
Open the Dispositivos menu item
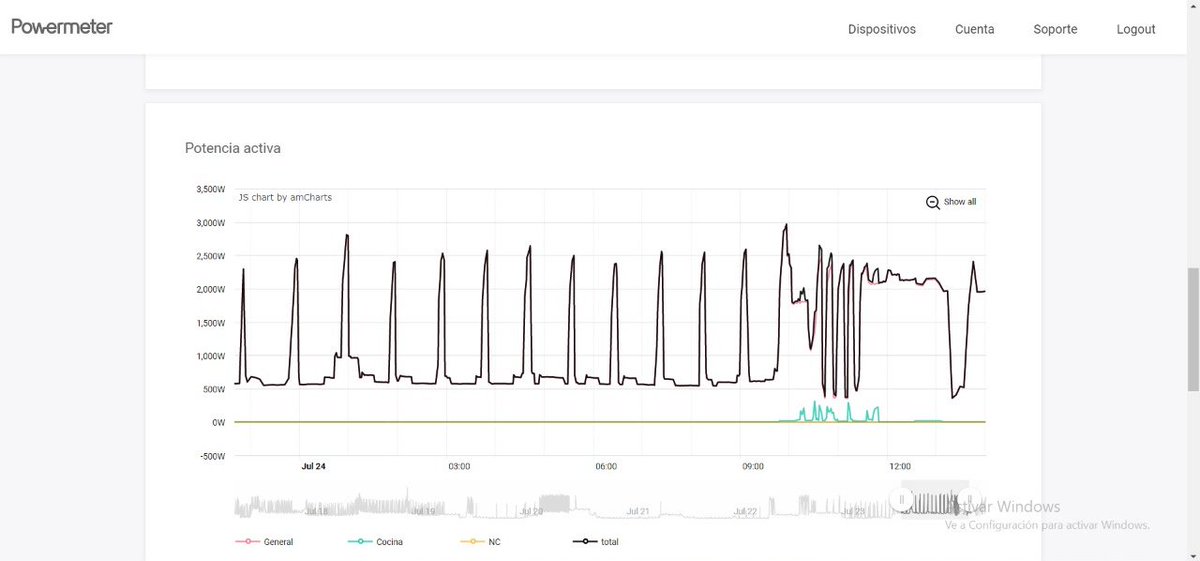point(882,30)
